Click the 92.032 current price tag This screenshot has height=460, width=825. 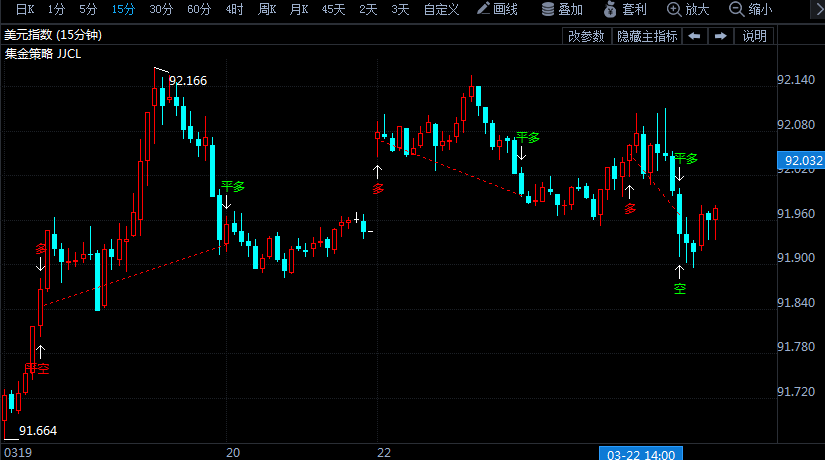pos(801,161)
